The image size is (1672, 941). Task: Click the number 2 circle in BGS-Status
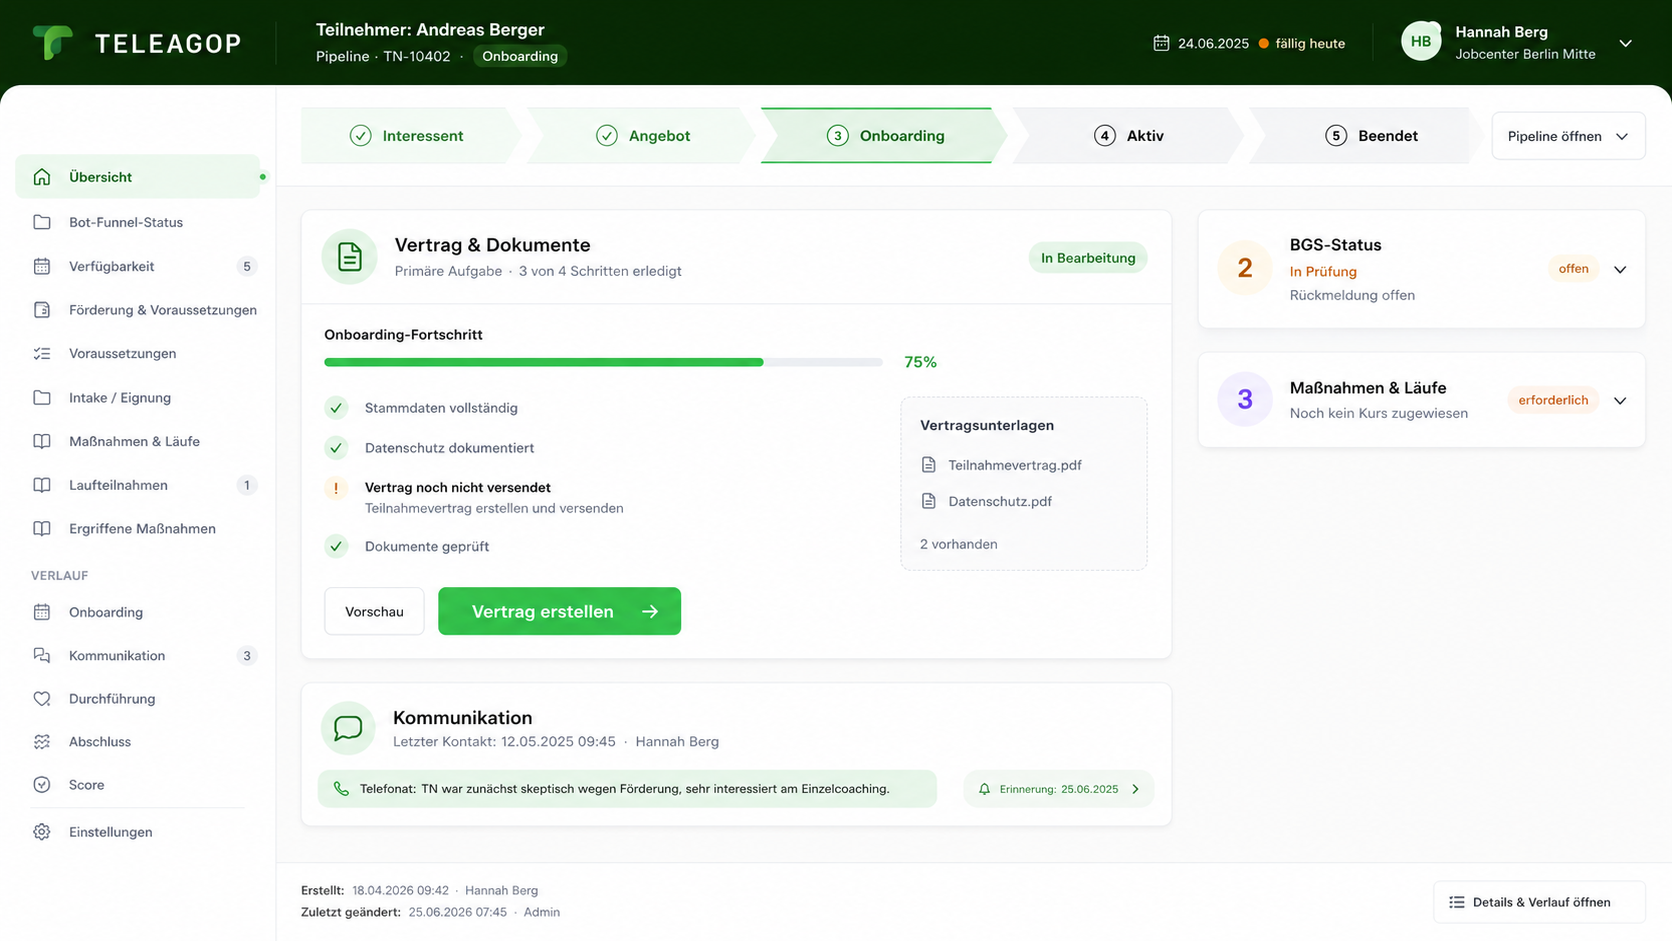click(1245, 268)
